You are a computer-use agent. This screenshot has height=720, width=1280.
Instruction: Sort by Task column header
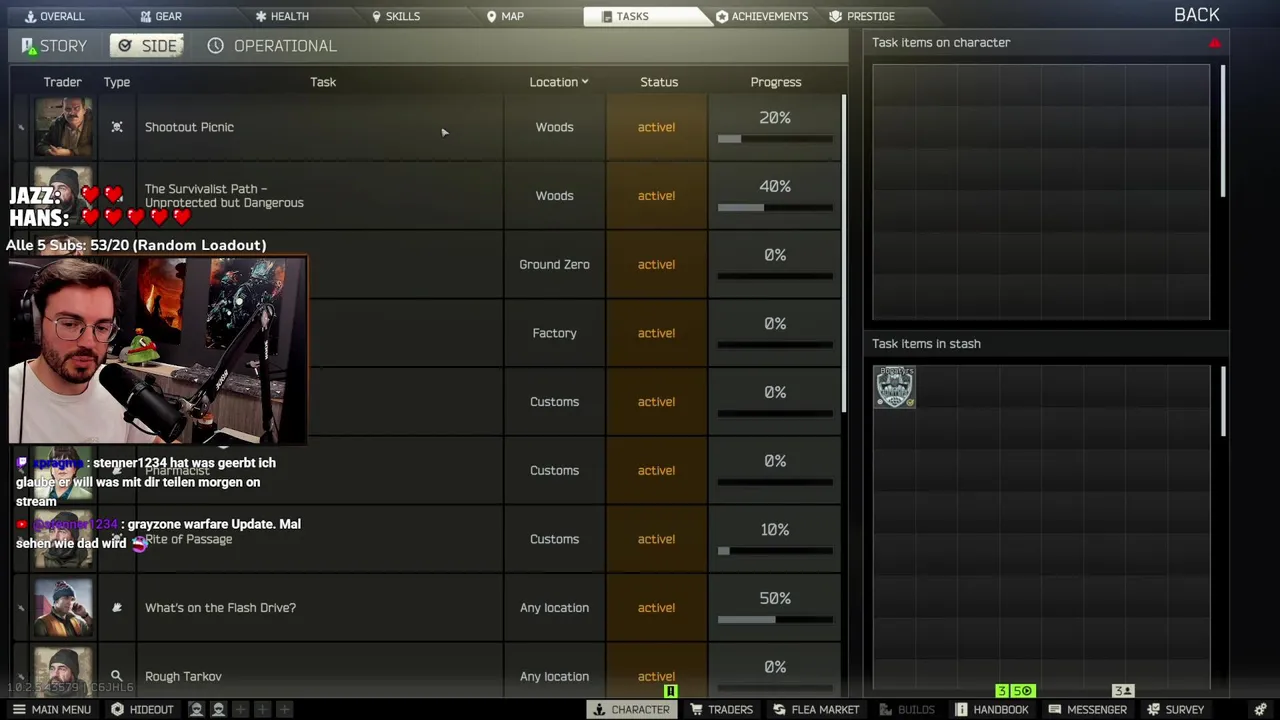pyautogui.click(x=323, y=82)
